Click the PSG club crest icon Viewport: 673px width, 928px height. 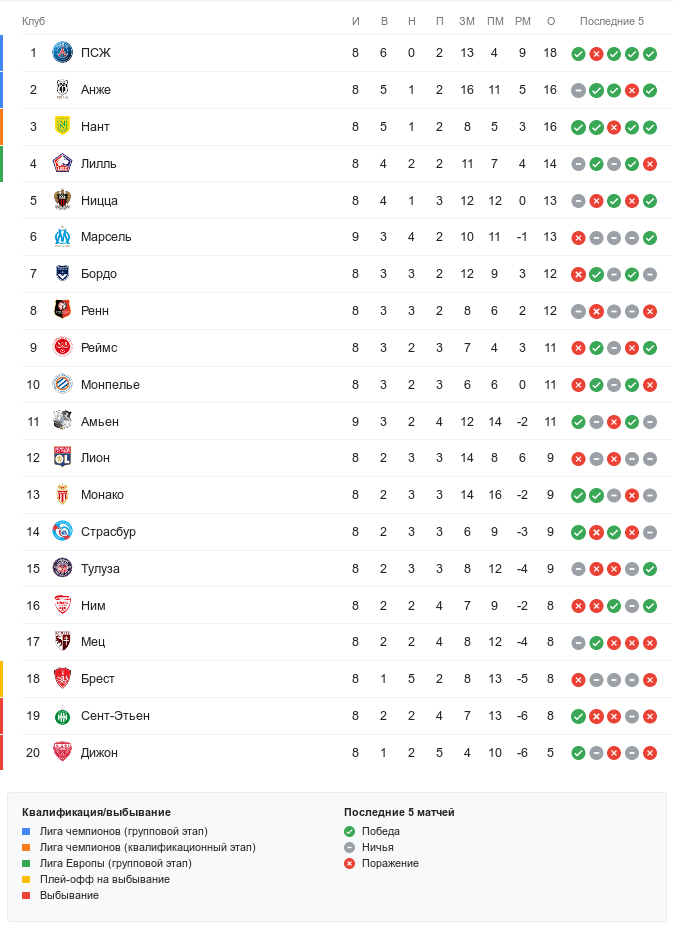tap(63, 53)
